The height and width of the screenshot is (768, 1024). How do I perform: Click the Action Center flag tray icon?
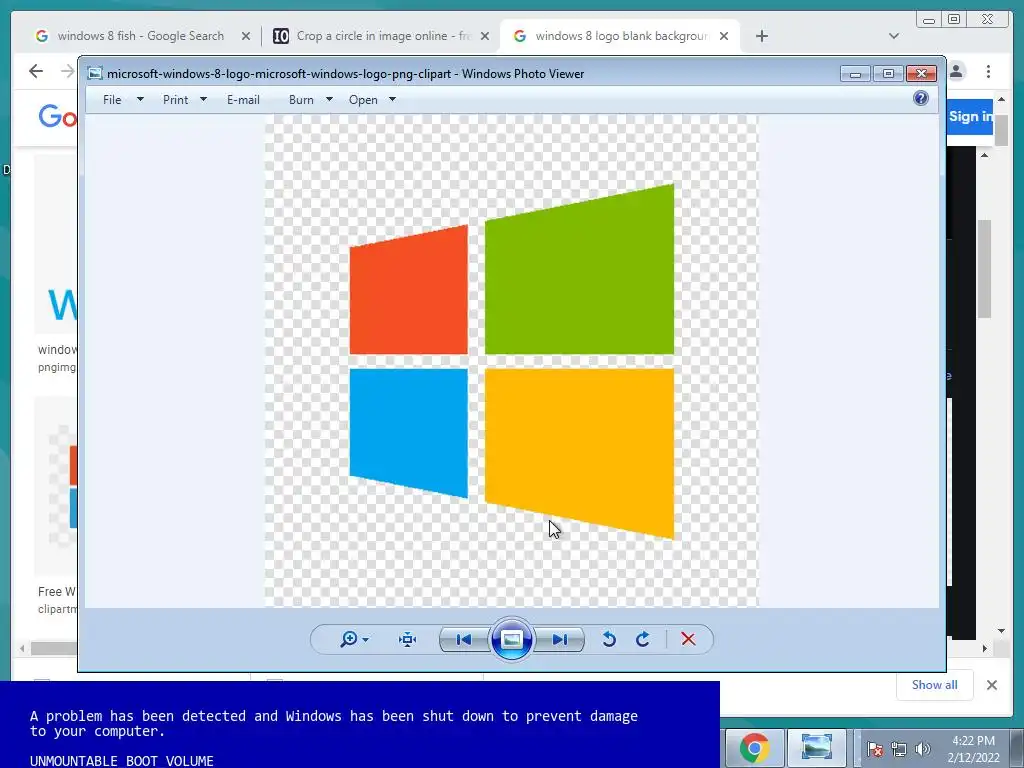point(875,748)
